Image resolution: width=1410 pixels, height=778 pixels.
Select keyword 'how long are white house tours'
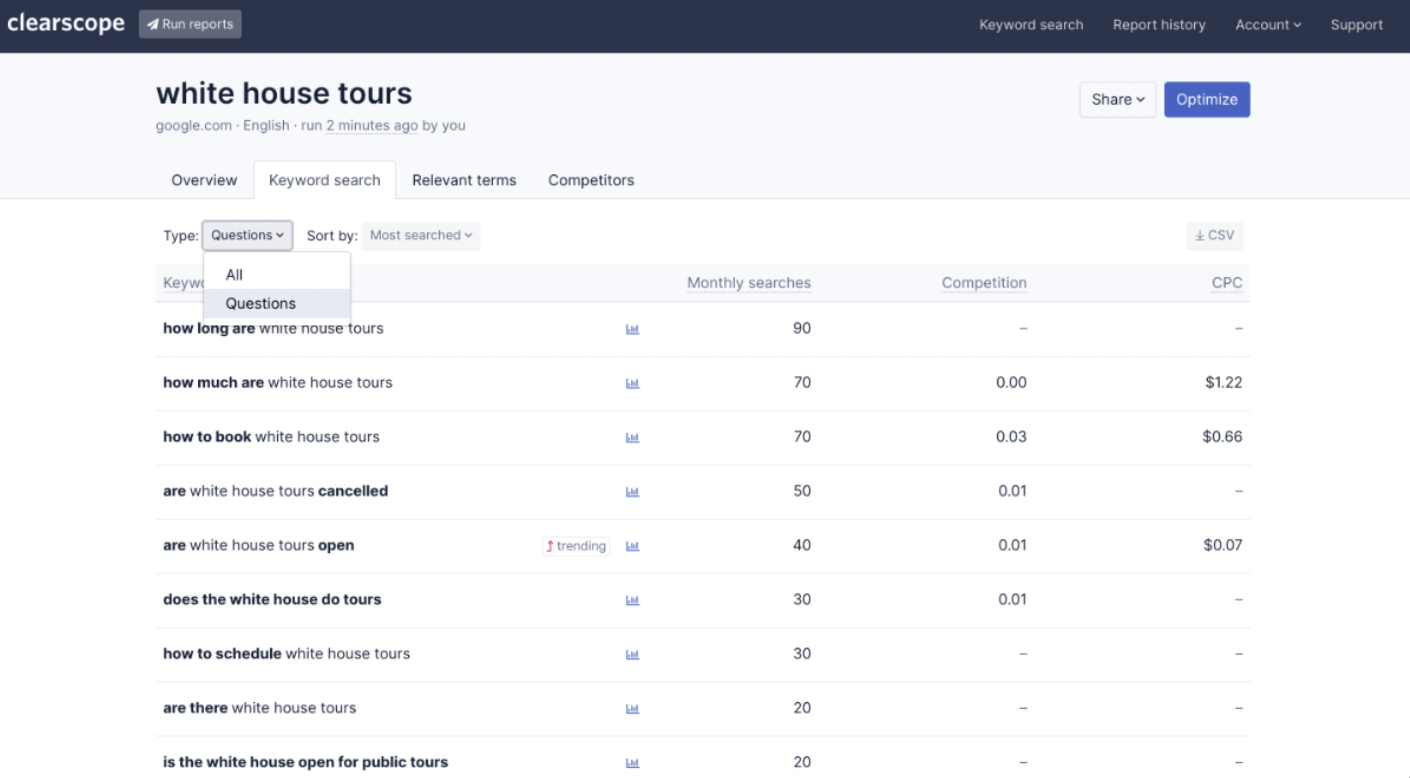click(273, 329)
